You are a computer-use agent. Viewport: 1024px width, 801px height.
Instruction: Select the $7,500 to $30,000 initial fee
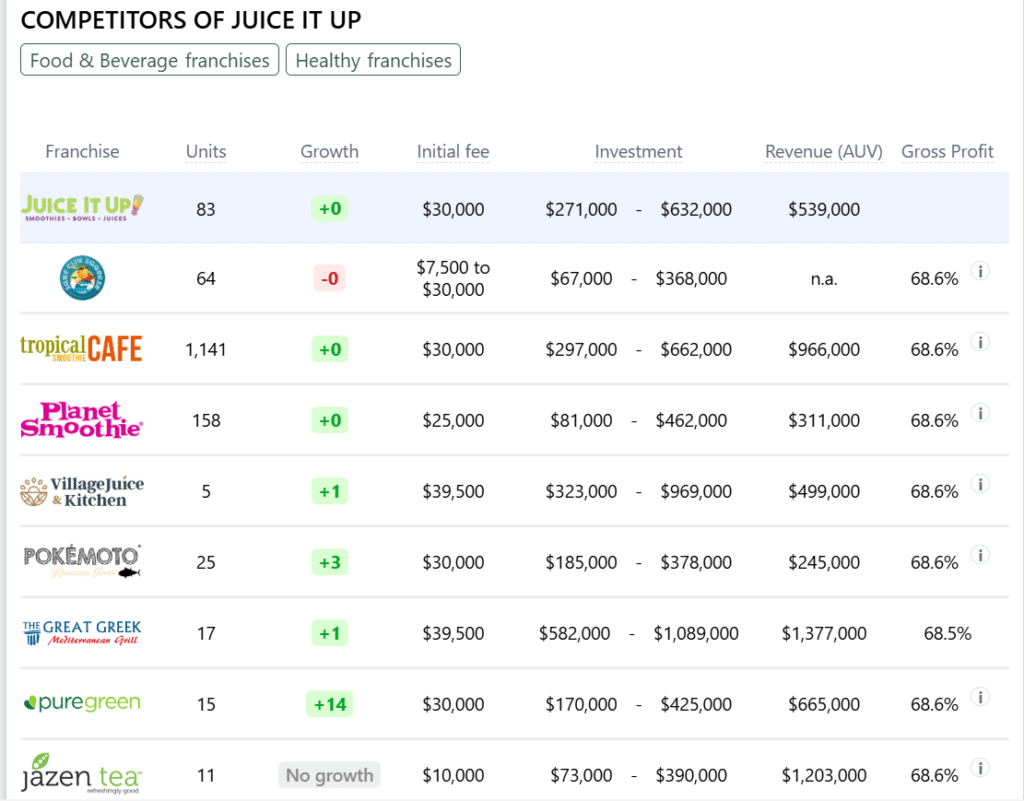[453, 278]
